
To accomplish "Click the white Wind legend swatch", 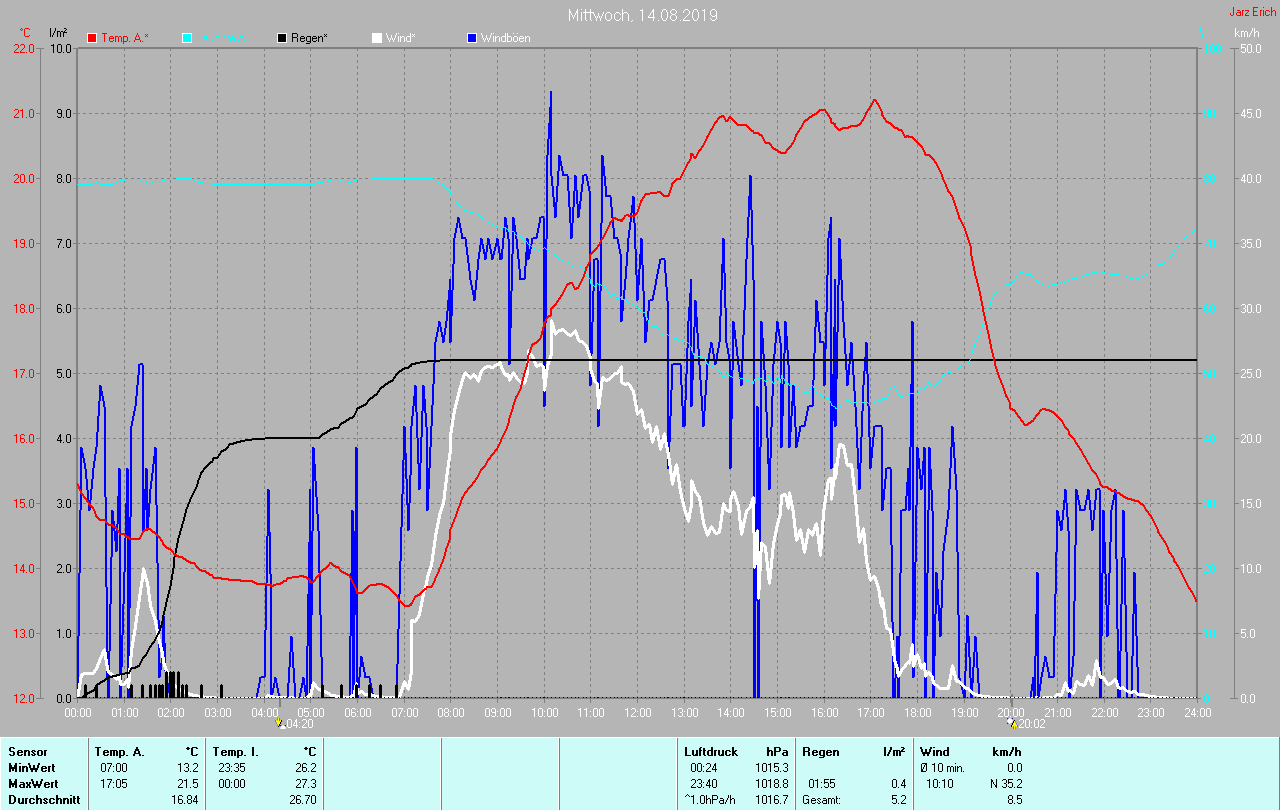I will 377,38.
